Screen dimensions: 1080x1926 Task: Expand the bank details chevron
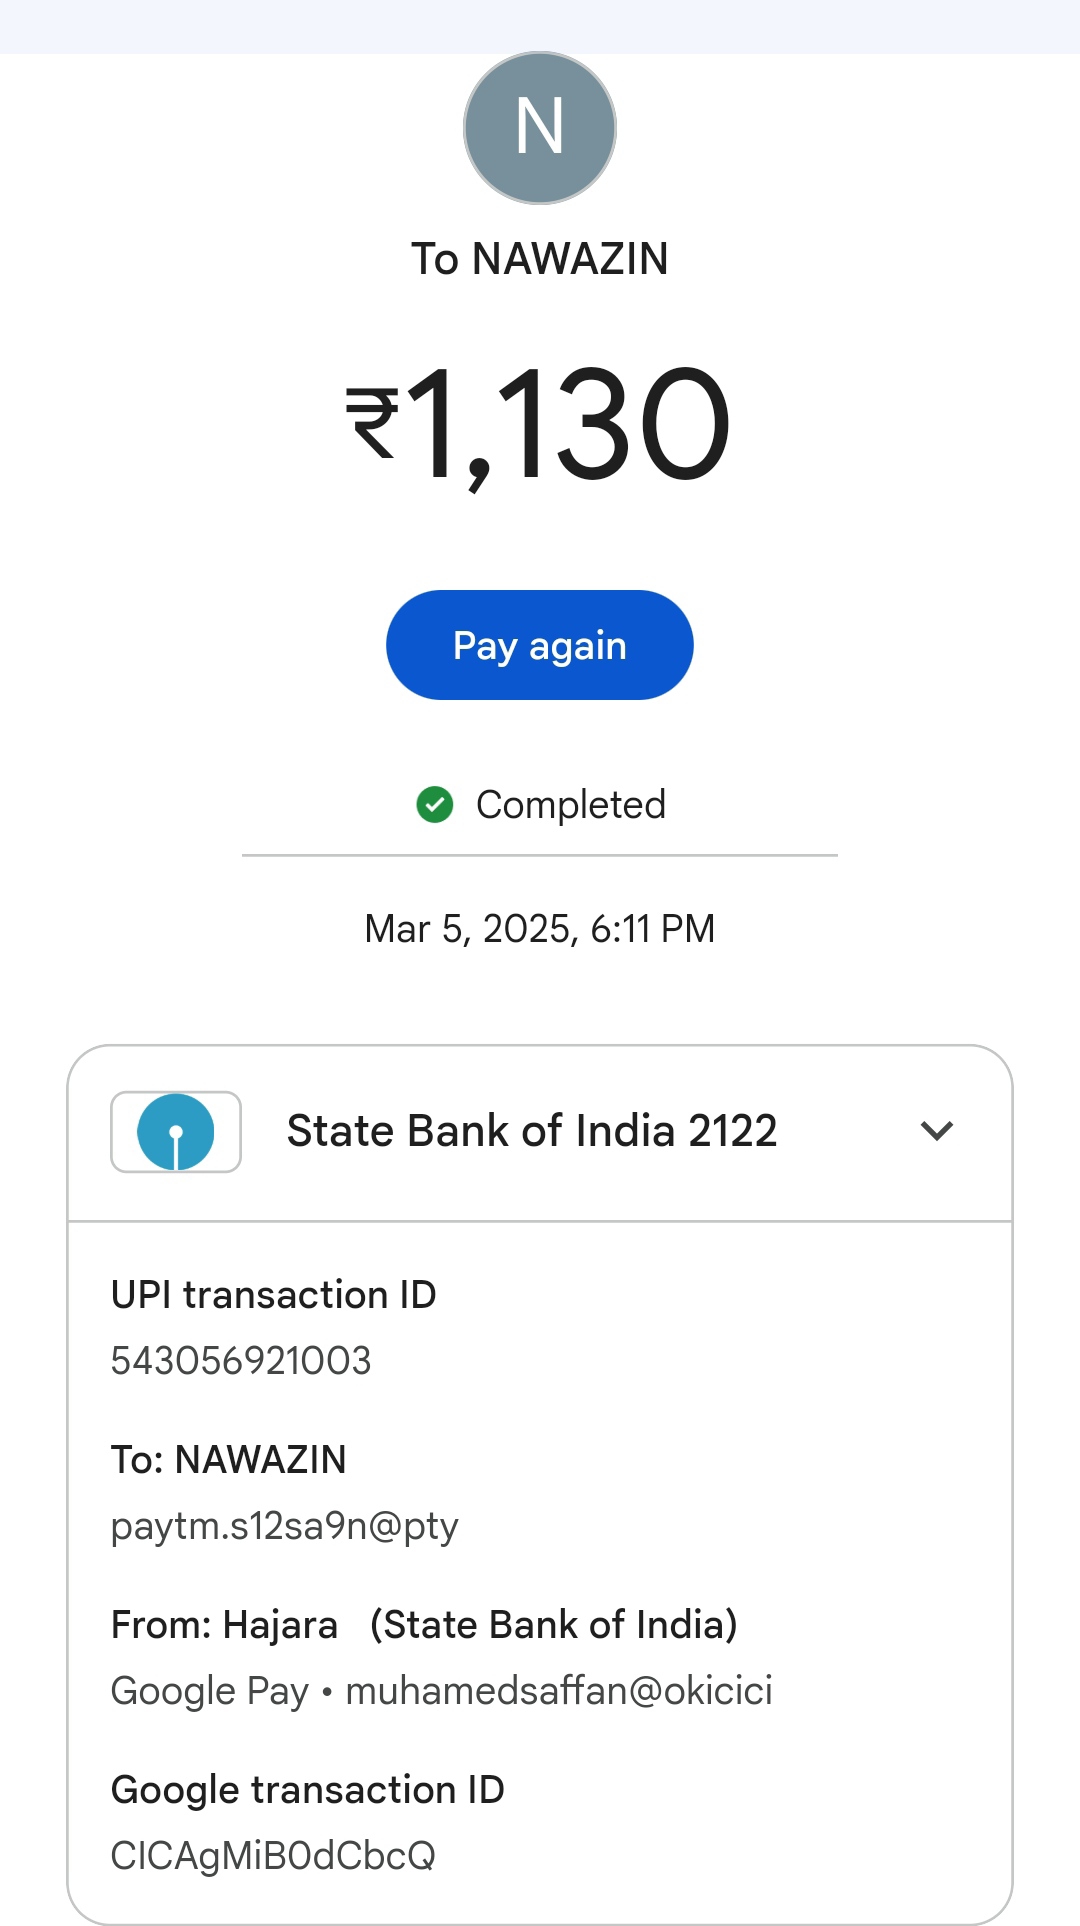click(937, 1131)
